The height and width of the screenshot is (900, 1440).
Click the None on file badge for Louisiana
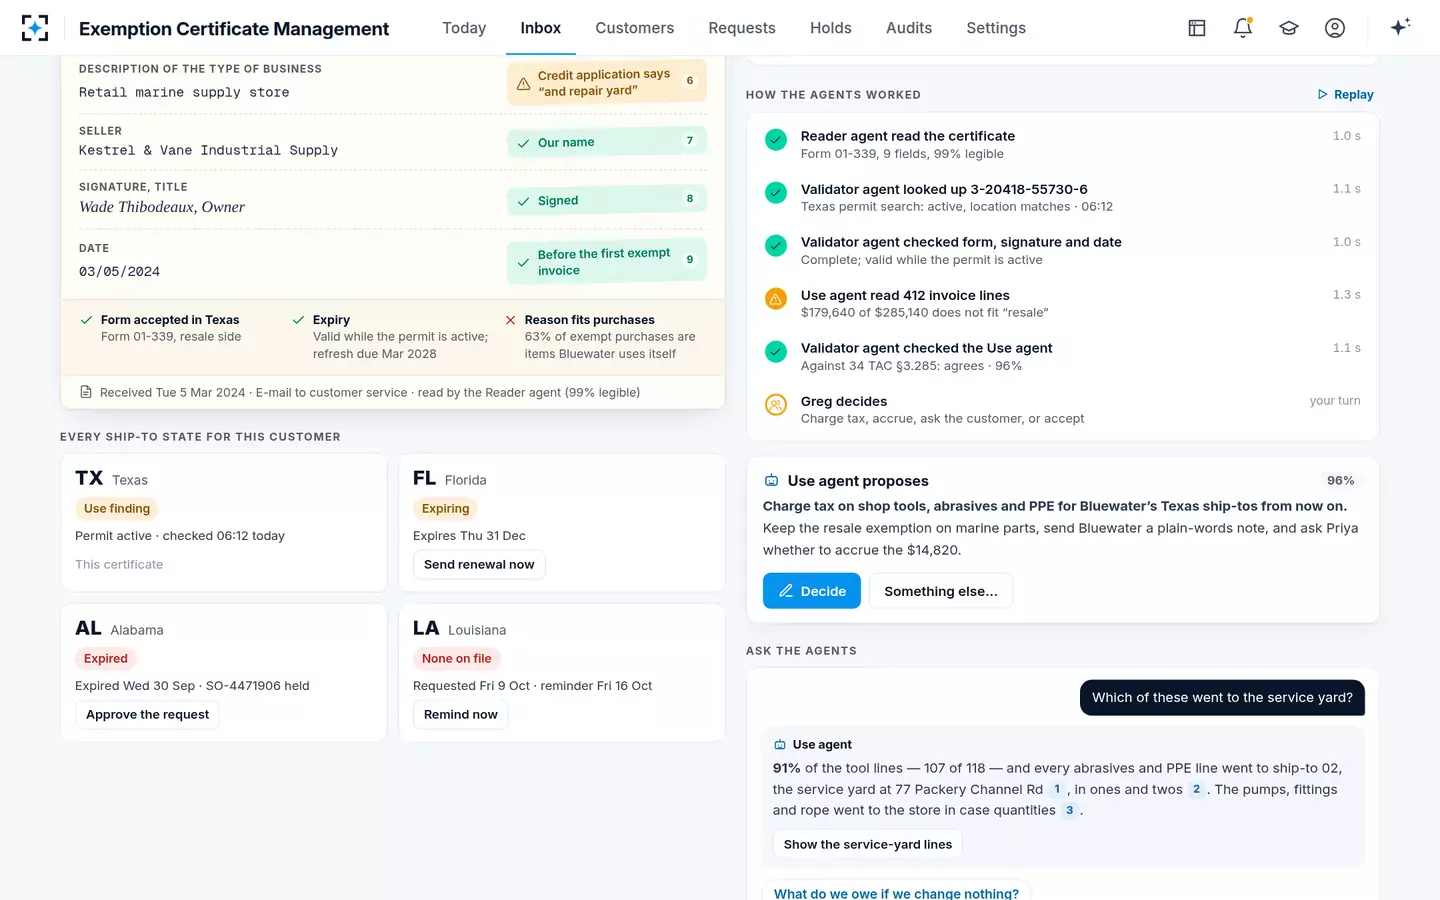457,659
